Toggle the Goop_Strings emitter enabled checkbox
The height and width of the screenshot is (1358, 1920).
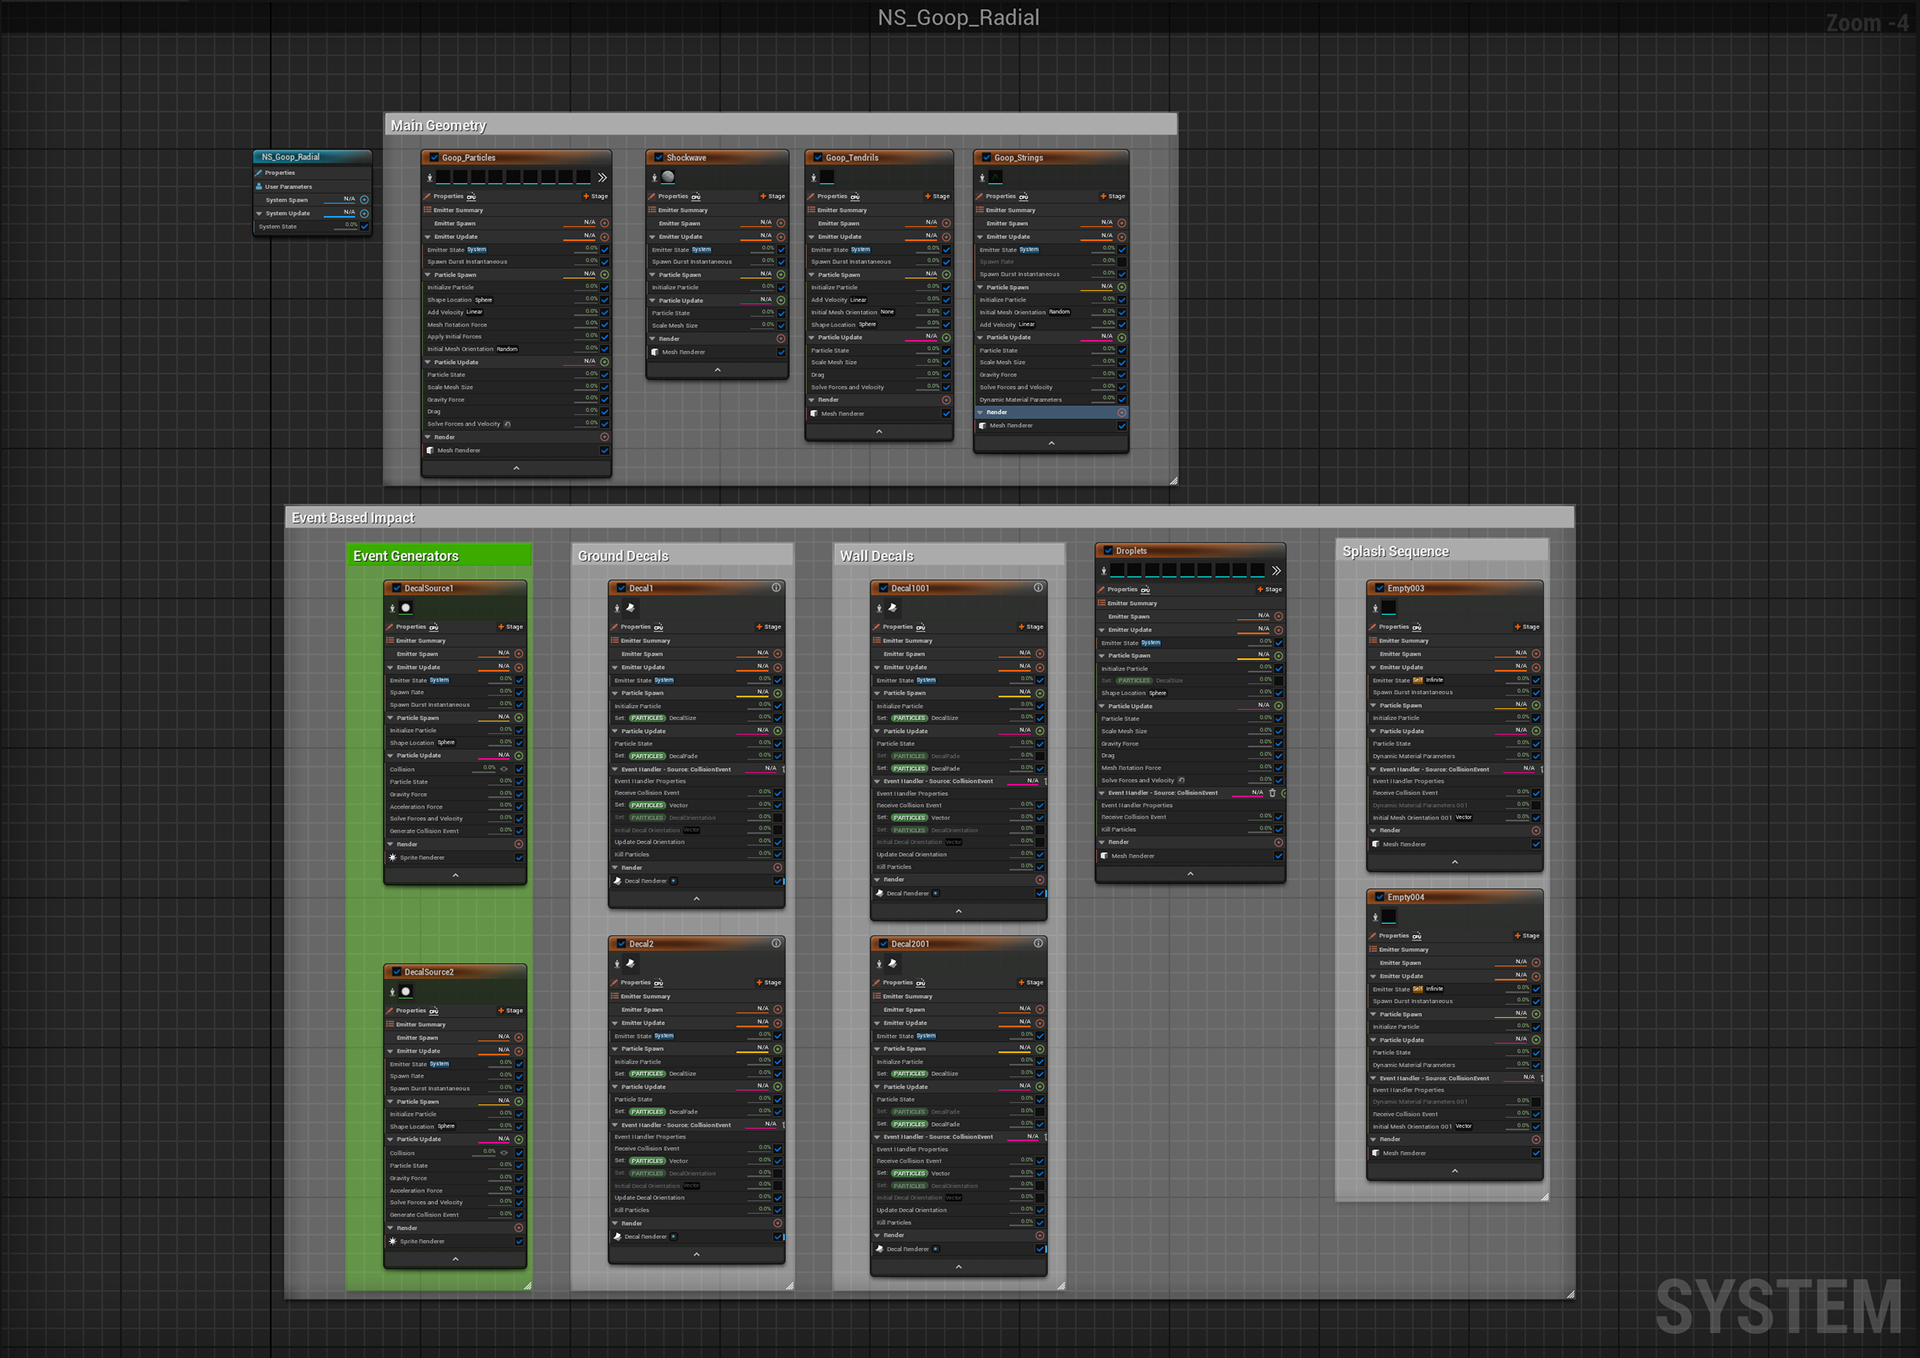tap(986, 157)
